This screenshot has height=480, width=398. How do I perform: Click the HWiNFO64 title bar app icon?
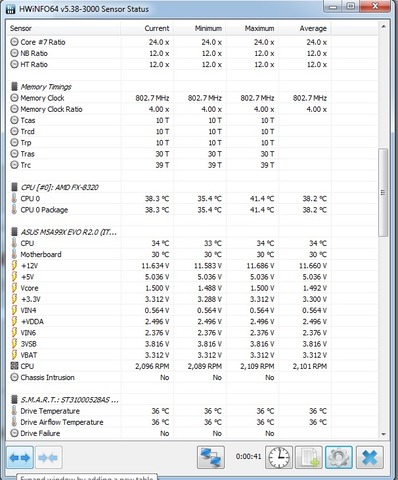(x=11, y=9)
